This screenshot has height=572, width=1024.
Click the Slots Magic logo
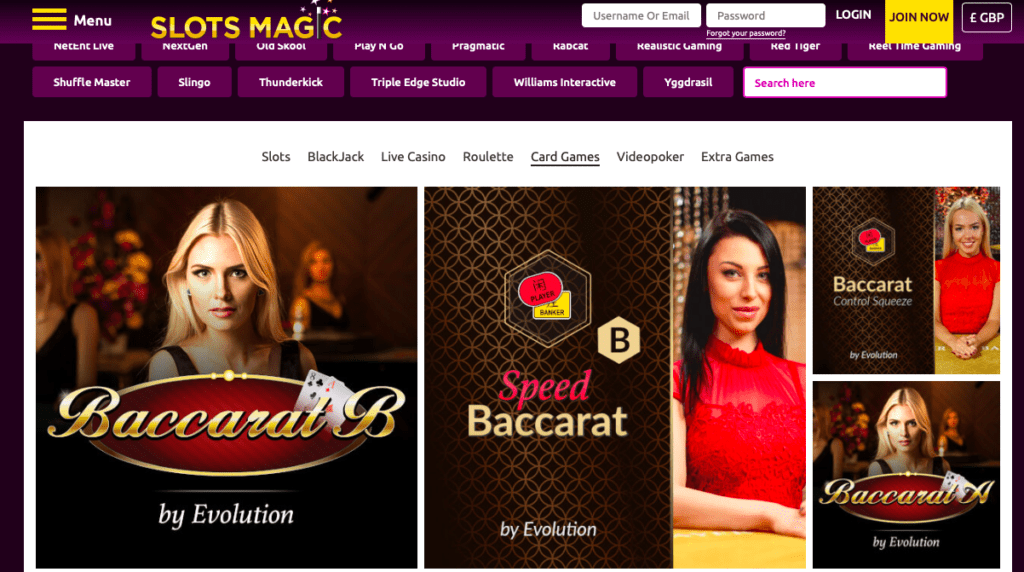[247, 22]
